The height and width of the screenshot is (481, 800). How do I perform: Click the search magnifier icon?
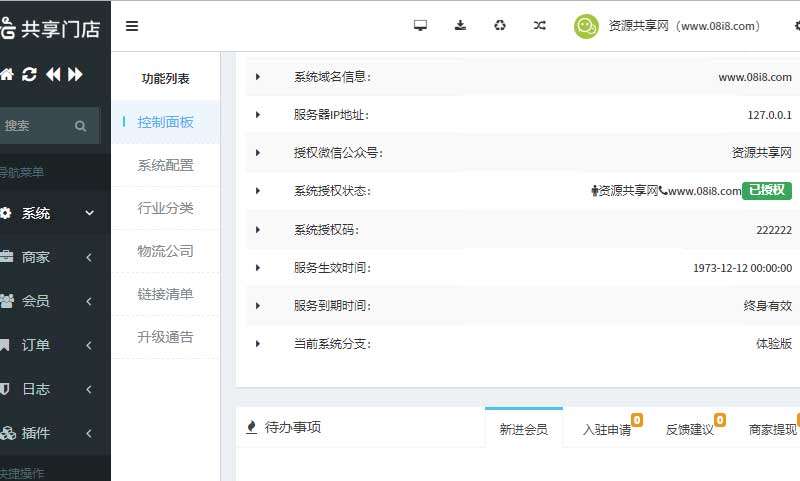pos(80,125)
